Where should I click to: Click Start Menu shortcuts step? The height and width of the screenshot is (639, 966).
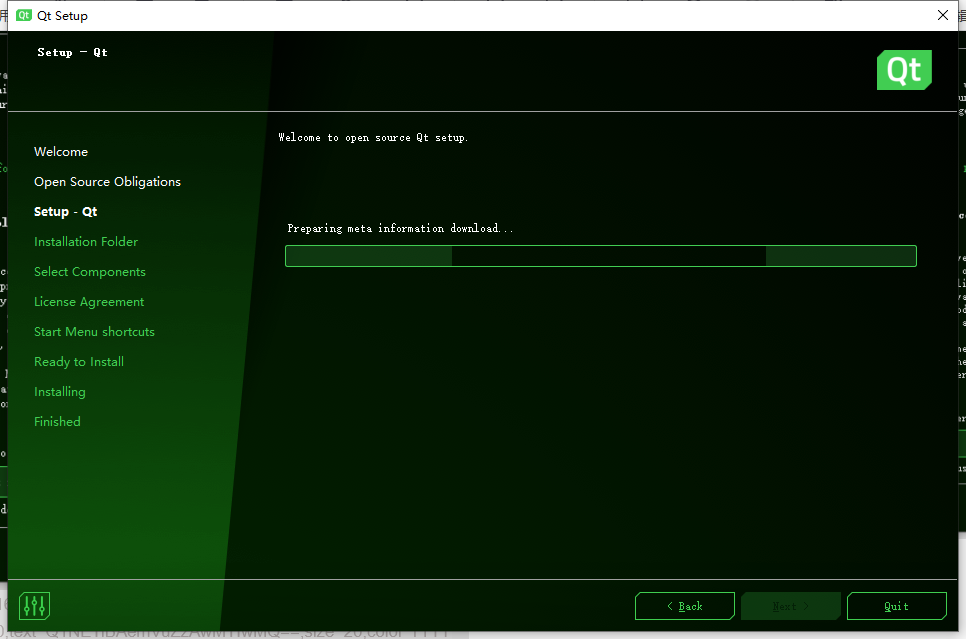tap(94, 331)
